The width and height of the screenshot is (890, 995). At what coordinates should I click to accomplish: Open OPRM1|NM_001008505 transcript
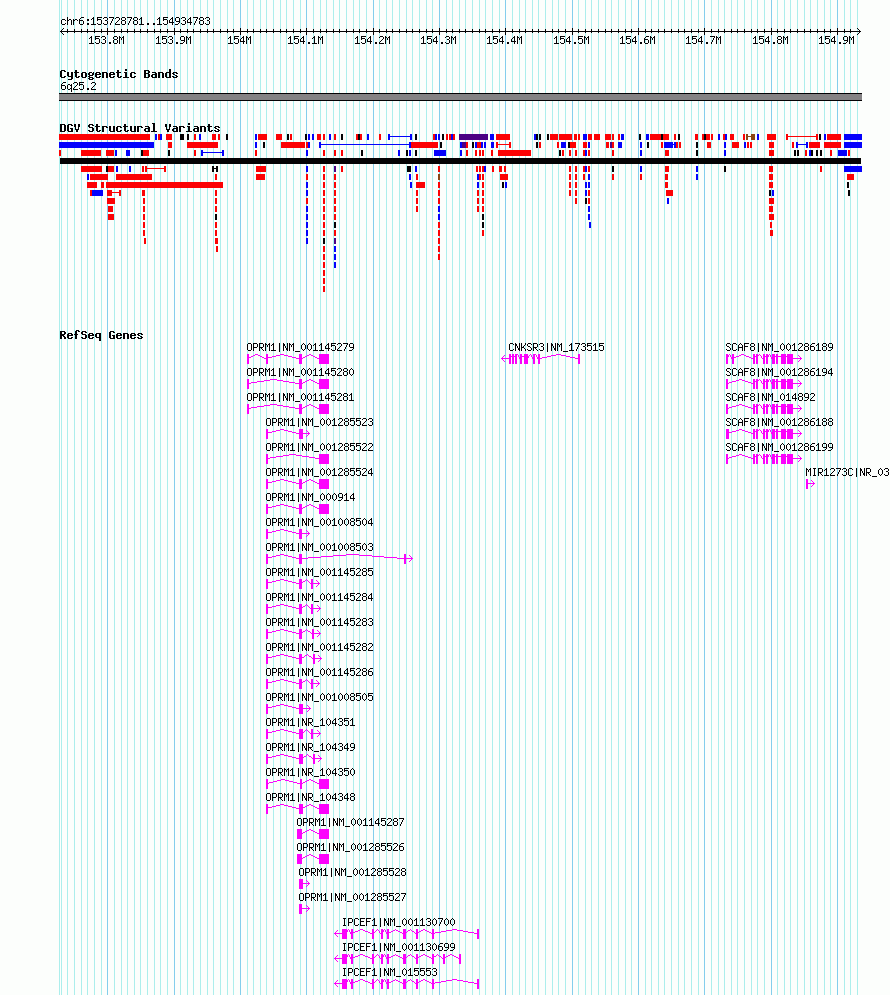point(319,697)
